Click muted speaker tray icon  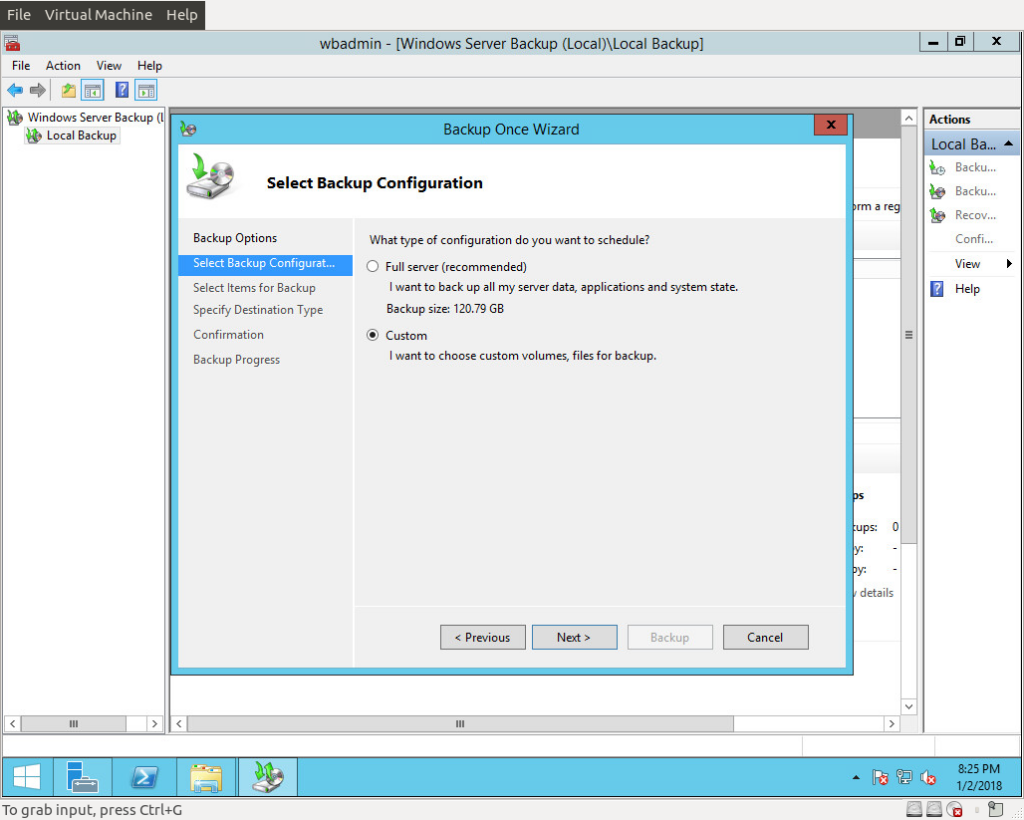click(927, 777)
